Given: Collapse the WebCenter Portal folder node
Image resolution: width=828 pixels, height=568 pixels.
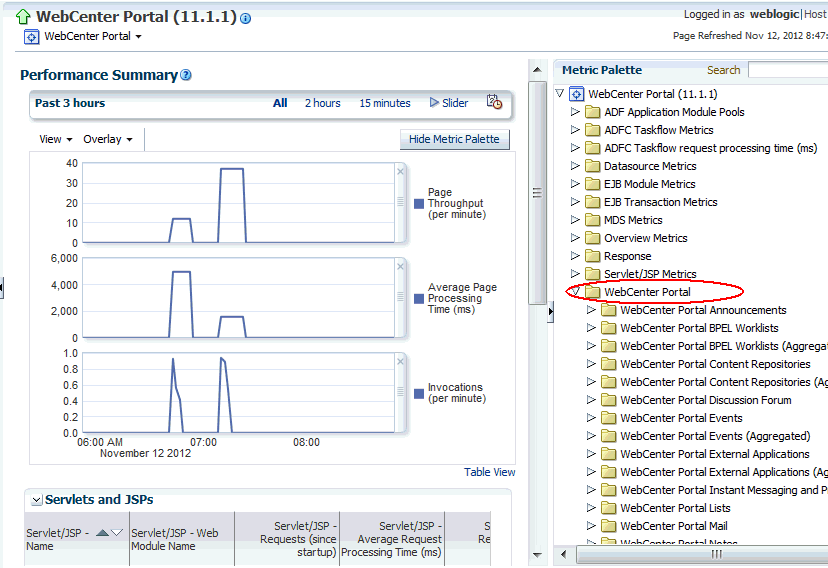Looking at the screenshot, I should coord(576,291).
